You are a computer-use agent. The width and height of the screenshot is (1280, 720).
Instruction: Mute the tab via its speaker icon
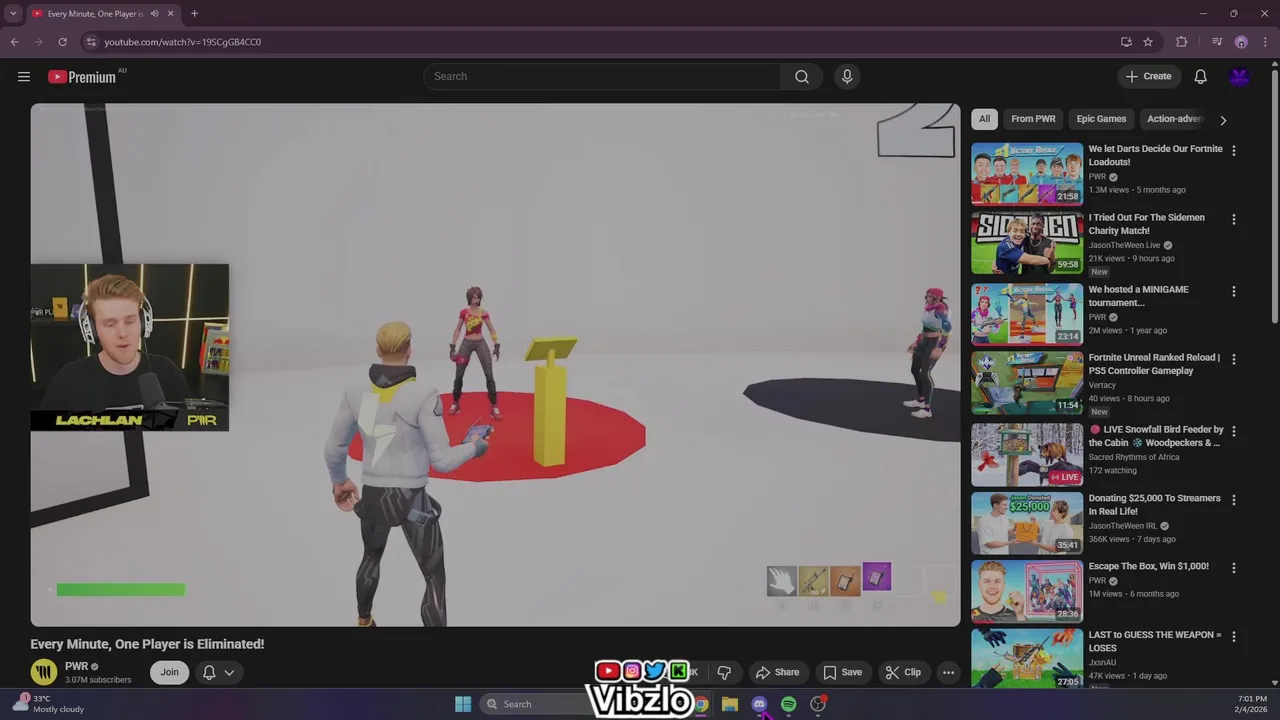(154, 14)
